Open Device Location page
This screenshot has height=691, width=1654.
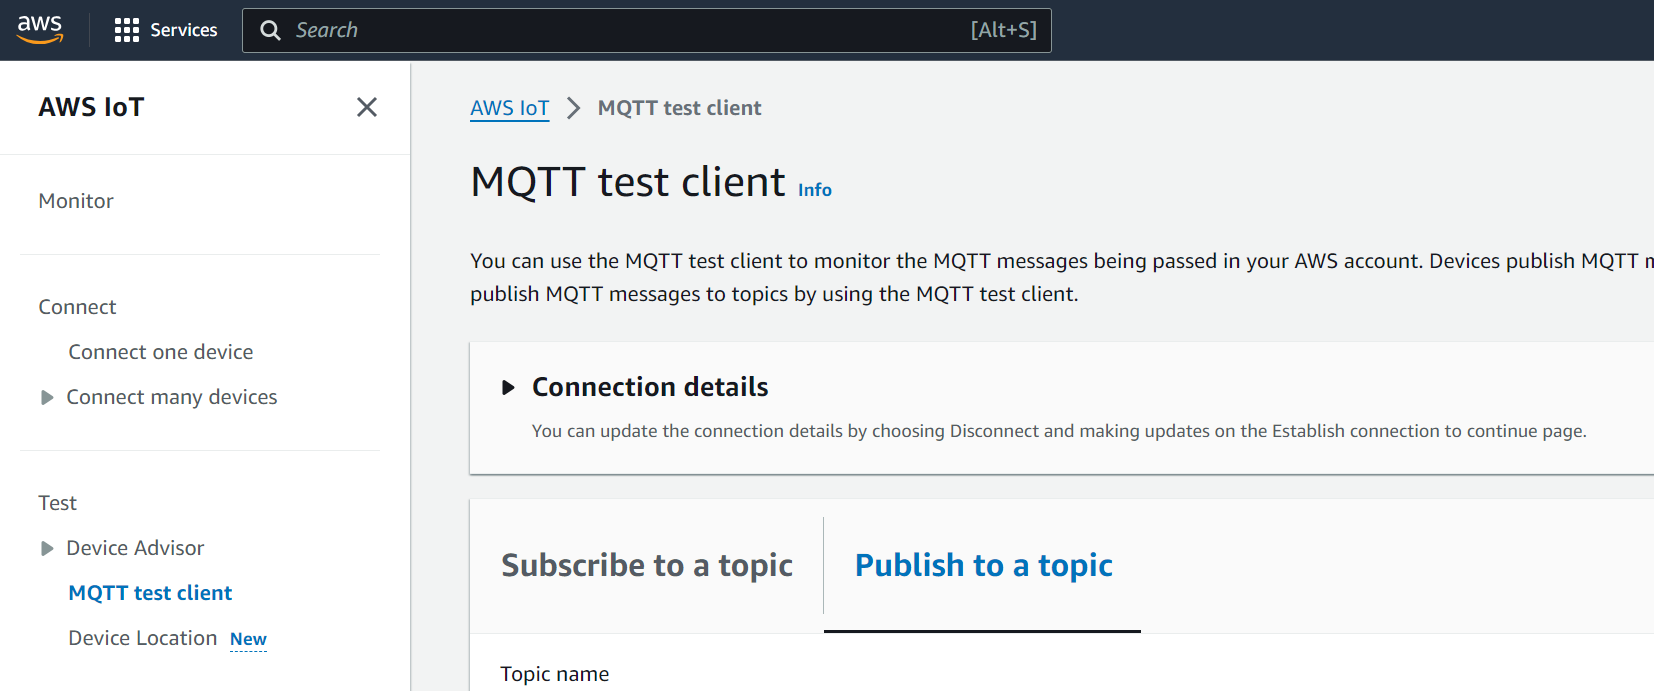pyautogui.click(x=142, y=638)
